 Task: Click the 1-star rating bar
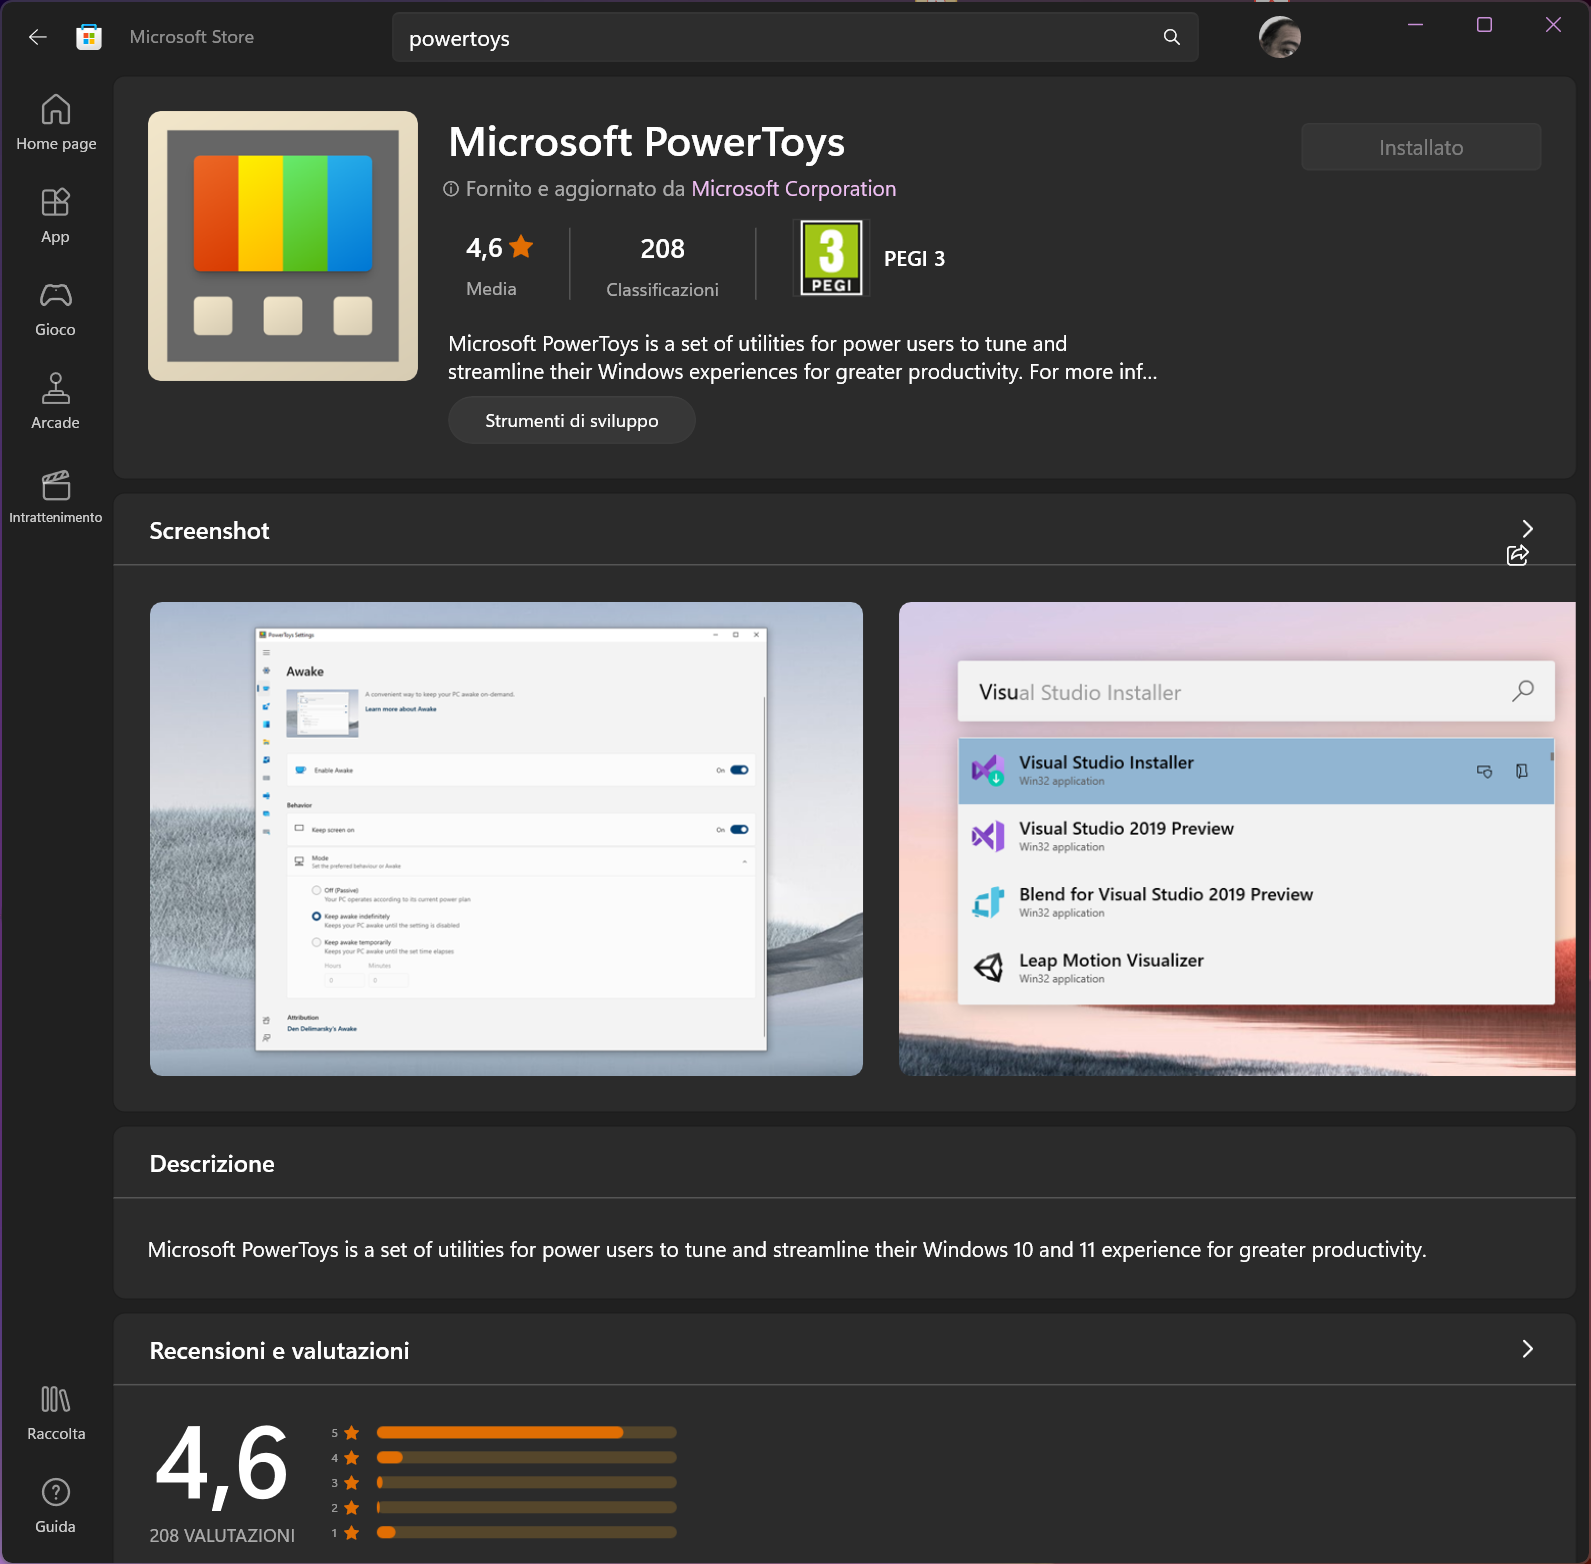[x=527, y=1533]
